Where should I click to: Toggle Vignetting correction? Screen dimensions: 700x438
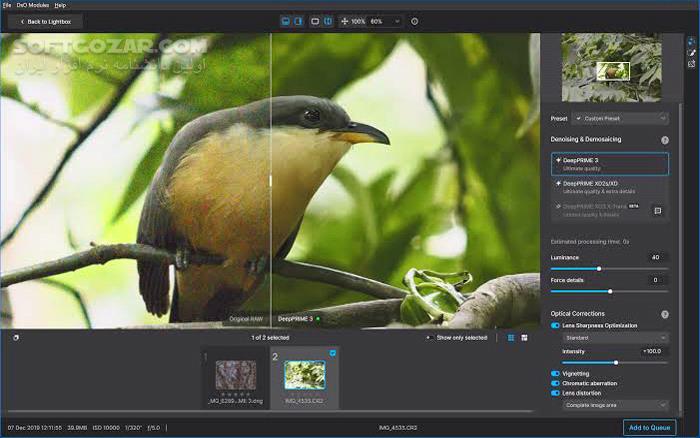pos(555,374)
